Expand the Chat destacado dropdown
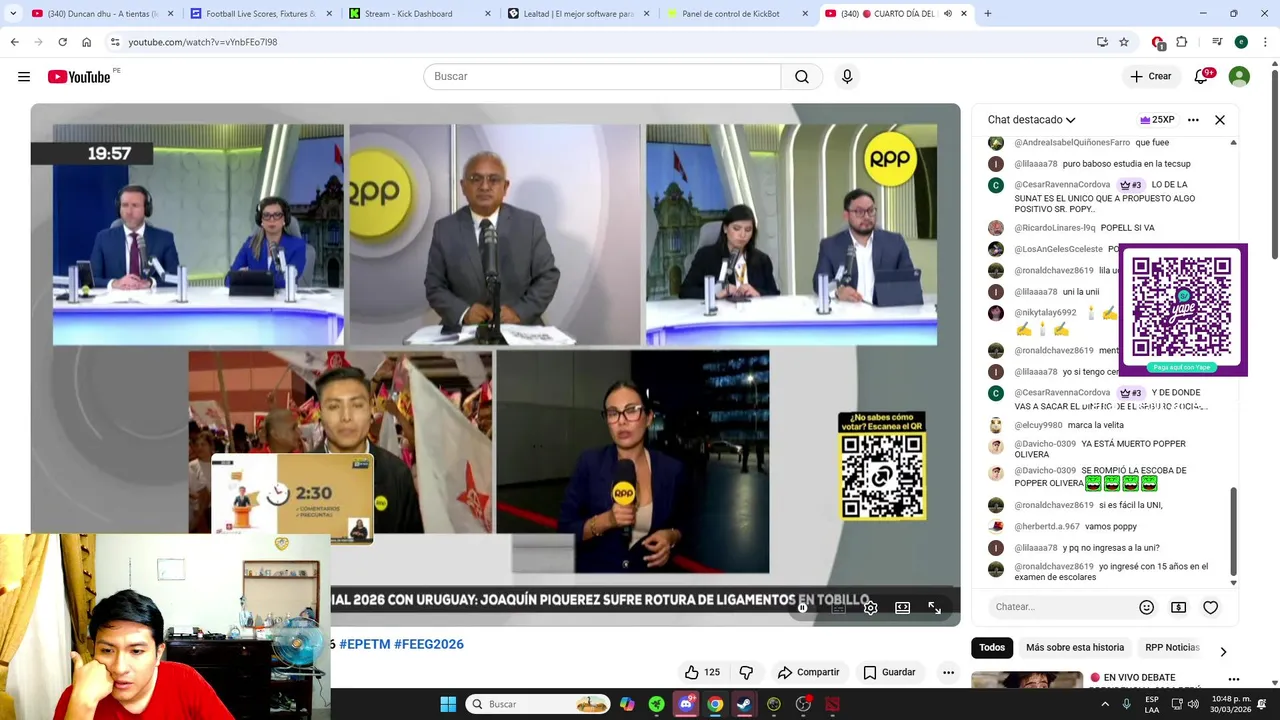This screenshot has height=720, width=1280. coord(1031,120)
